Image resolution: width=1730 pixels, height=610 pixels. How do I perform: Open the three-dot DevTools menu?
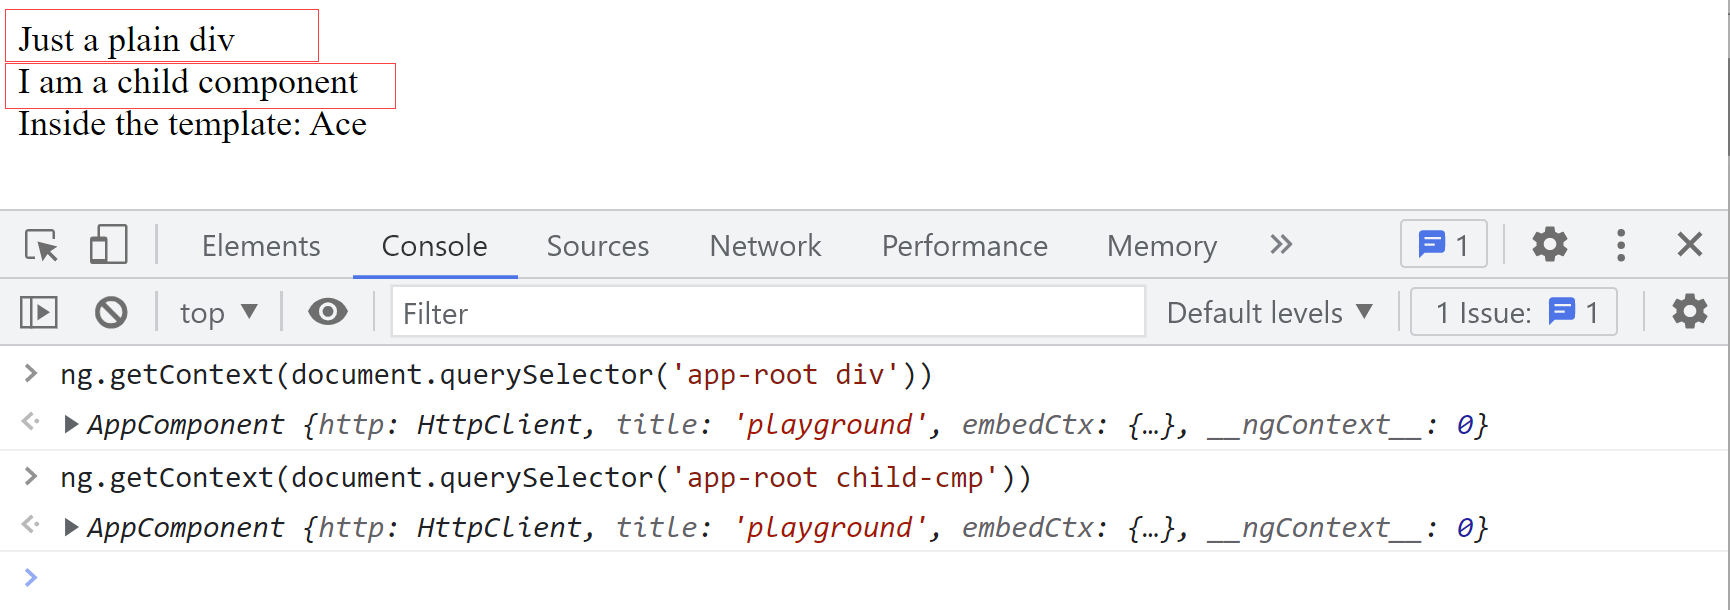1621,245
